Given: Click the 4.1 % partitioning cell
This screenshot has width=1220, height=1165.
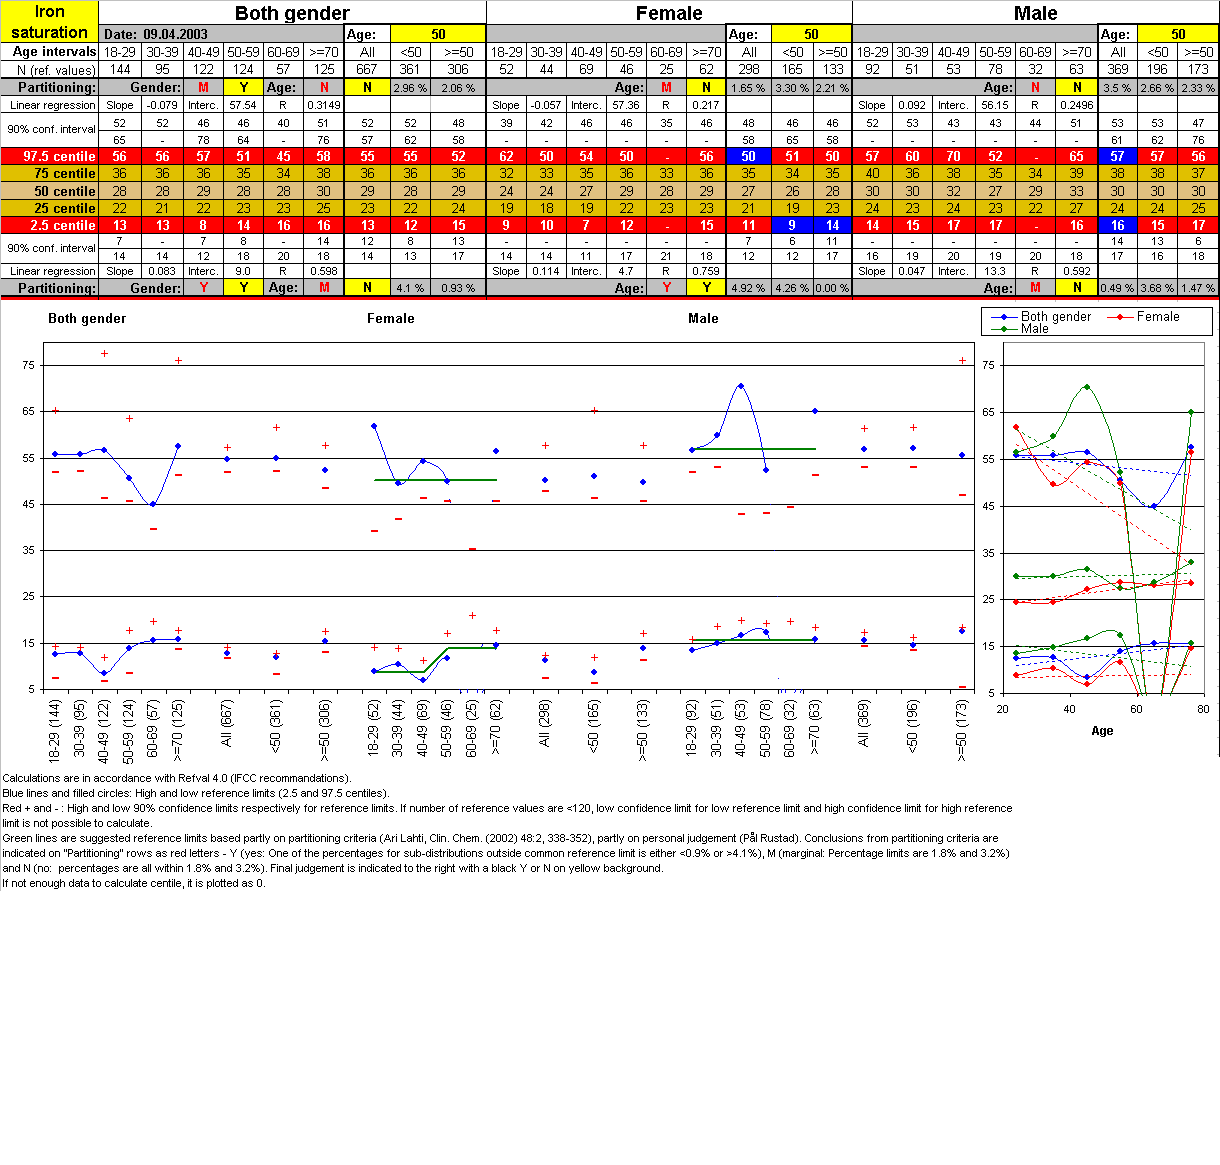Looking at the screenshot, I should (x=410, y=288).
